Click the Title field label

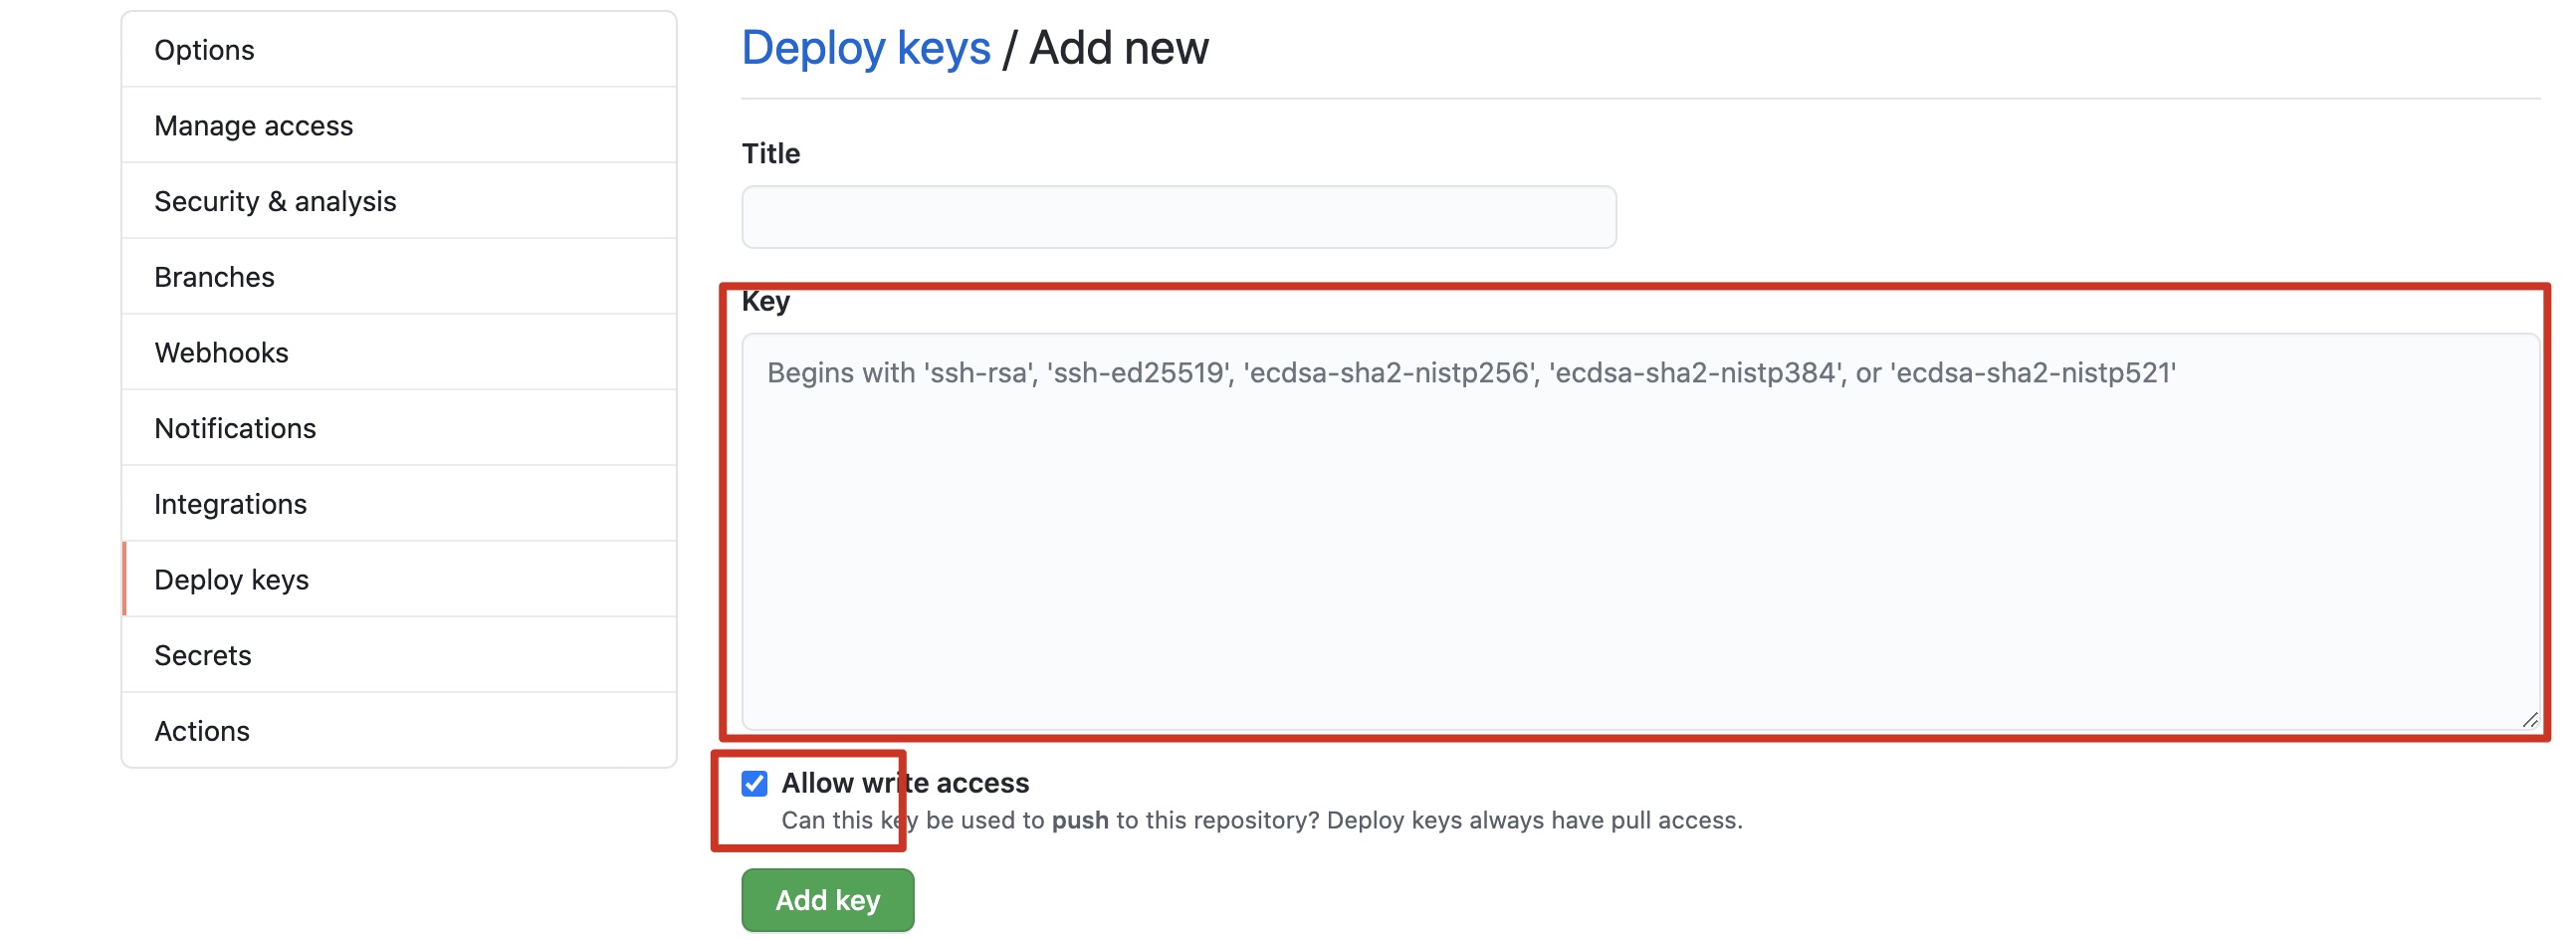(x=770, y=154)
